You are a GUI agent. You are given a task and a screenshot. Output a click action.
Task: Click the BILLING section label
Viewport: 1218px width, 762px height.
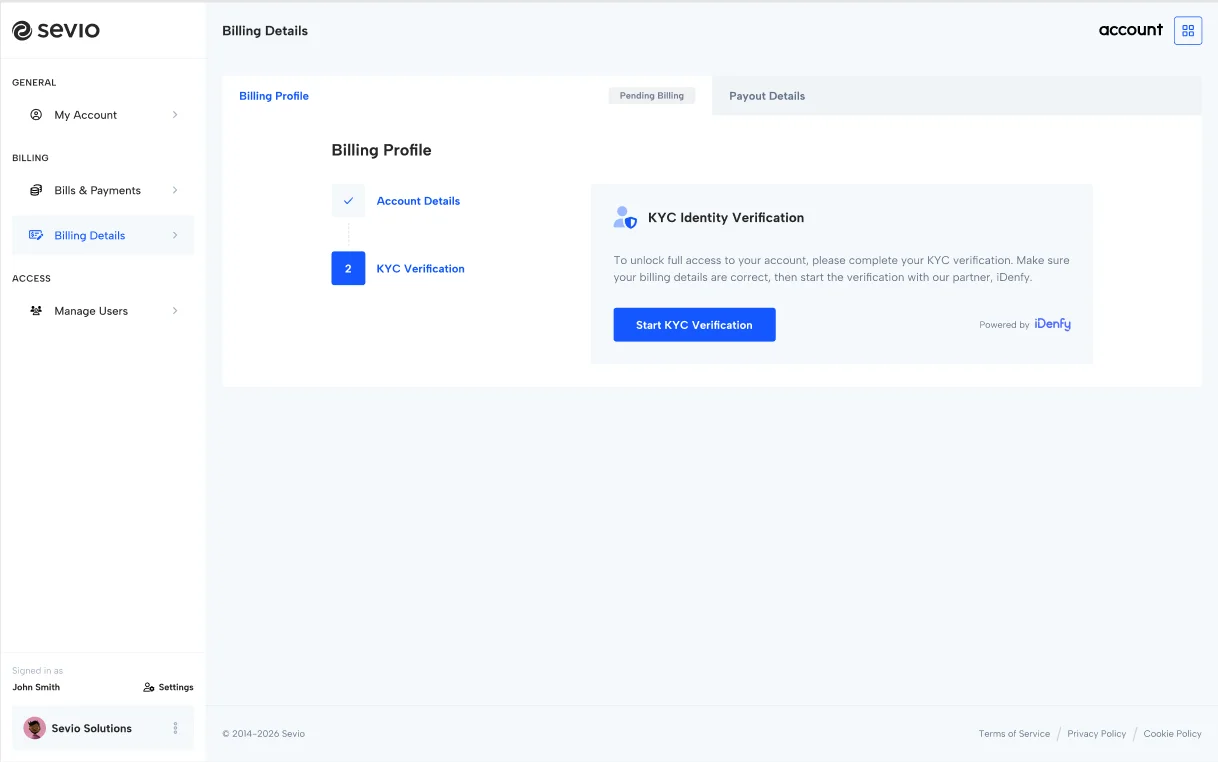tap(30, 158)
